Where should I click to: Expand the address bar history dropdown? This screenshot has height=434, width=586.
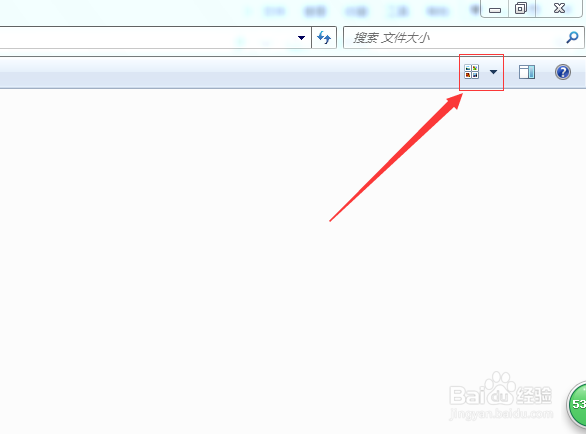coord(301,37)
